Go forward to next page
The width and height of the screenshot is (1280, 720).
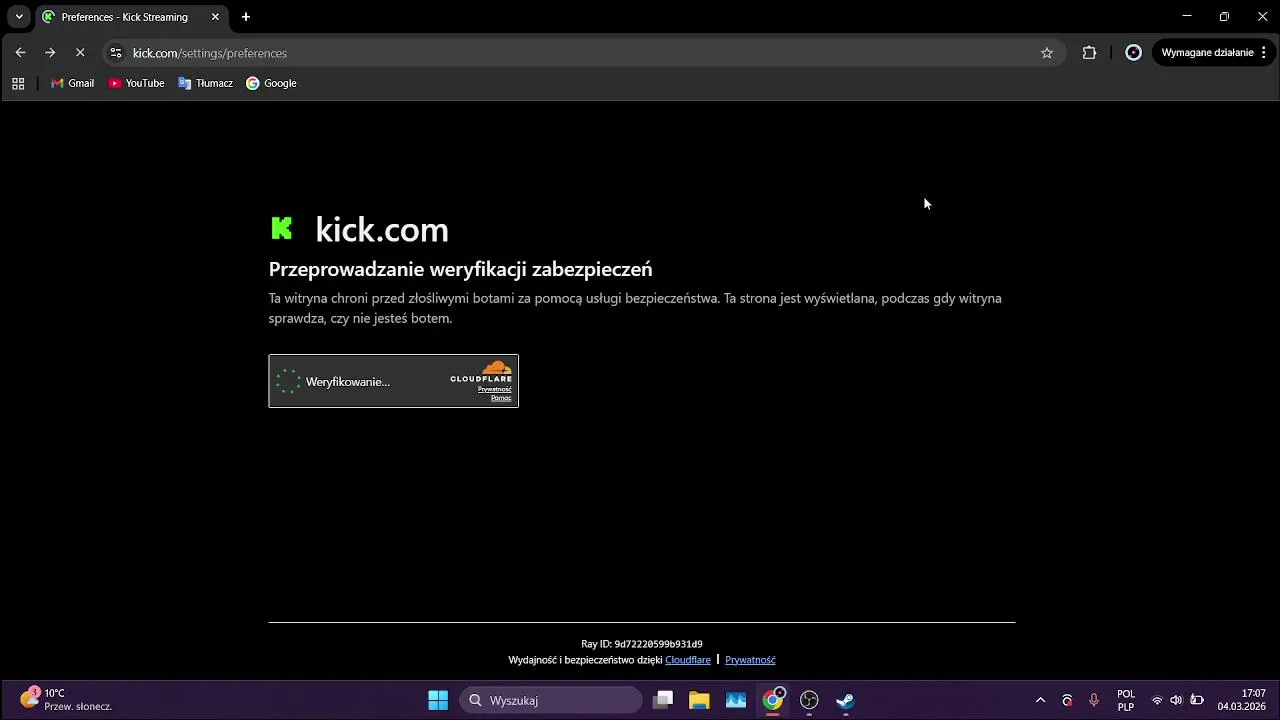pos(50,53)
